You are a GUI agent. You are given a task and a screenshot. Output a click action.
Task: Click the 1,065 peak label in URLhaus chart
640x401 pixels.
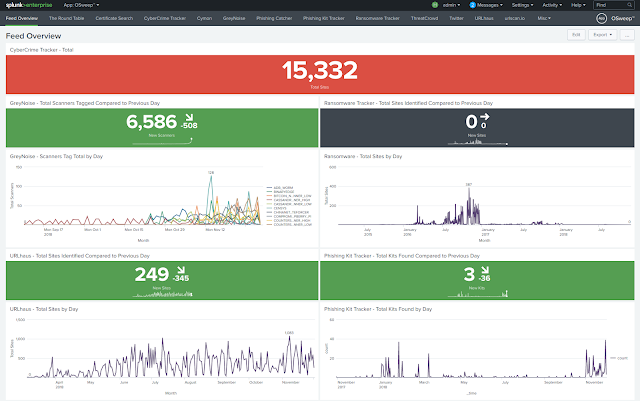(x=289, y=333)
